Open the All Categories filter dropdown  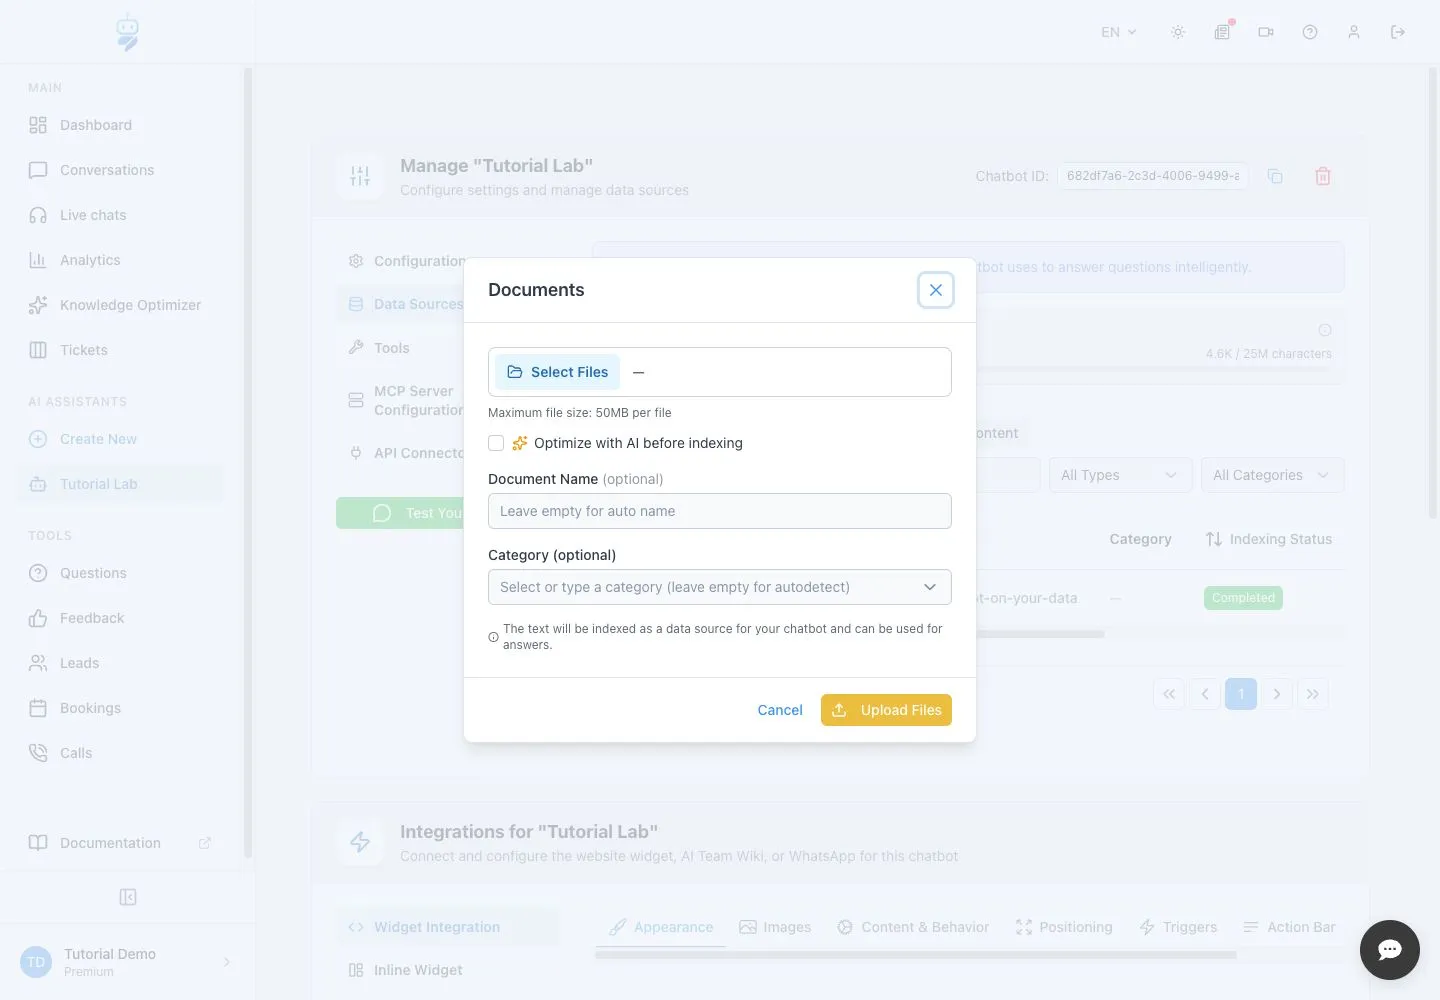click(1272, 475)
